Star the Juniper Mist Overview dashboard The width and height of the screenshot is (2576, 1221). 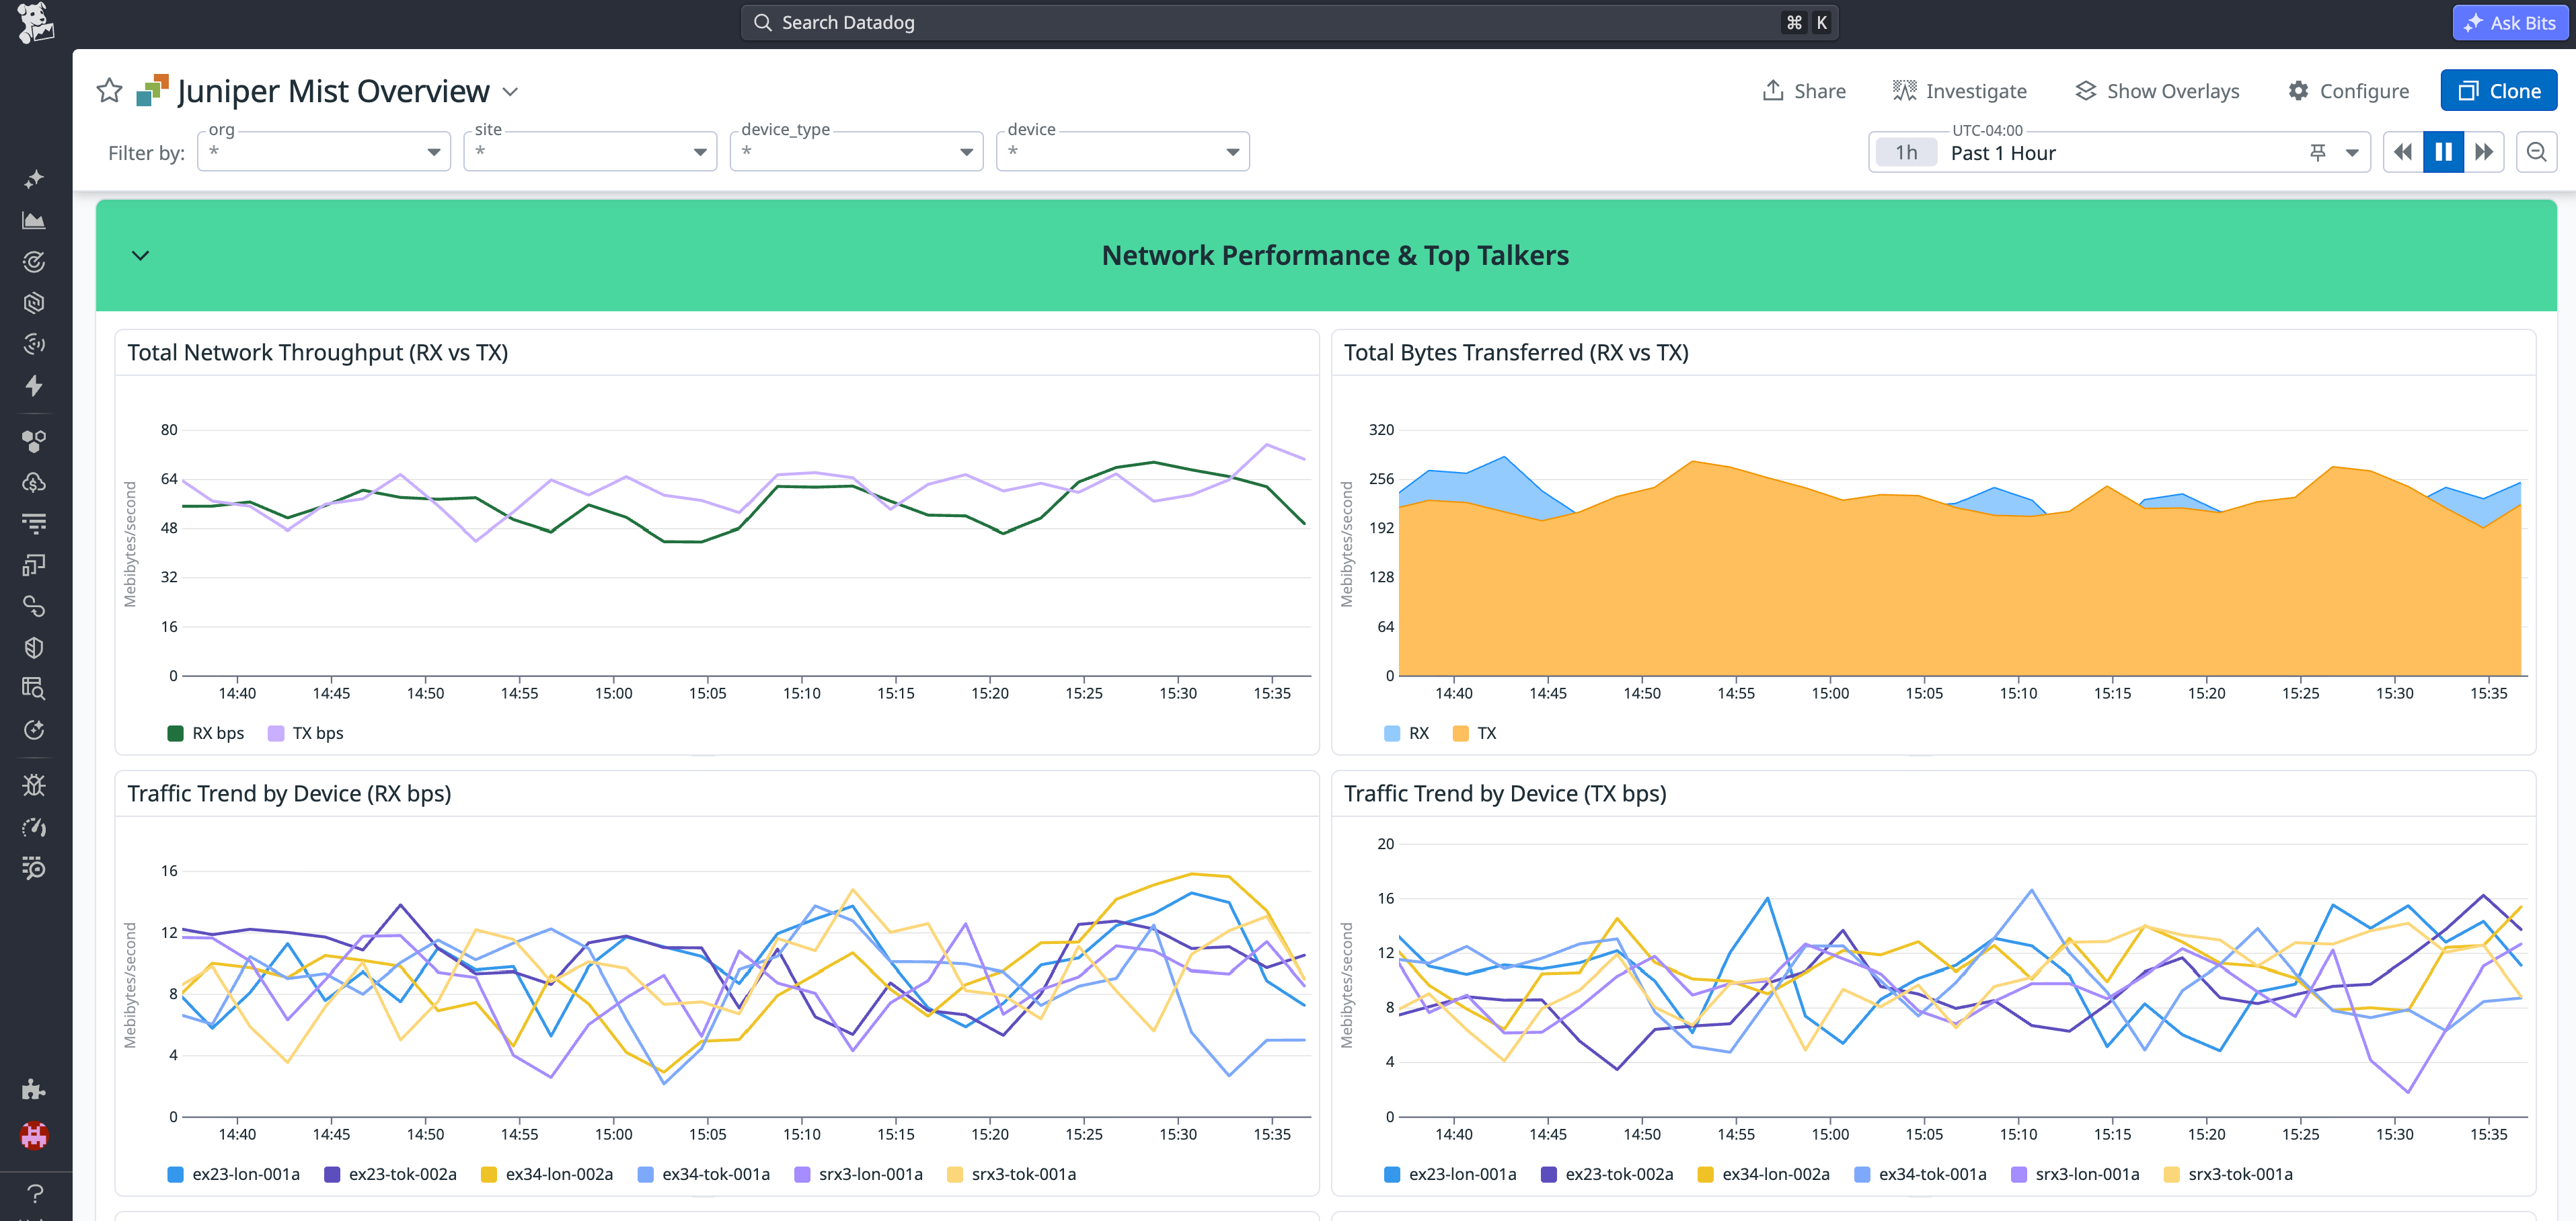pyautogui.click(x=109, y=91)
